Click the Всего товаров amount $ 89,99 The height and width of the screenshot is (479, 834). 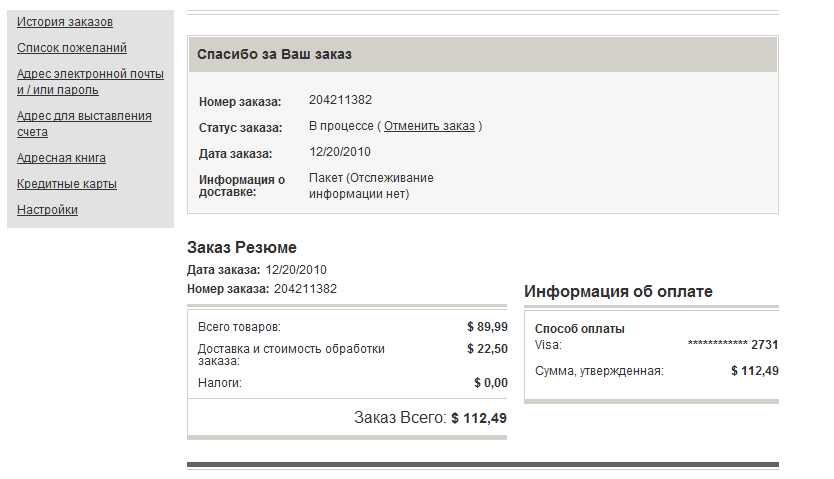click(x=487, y=327)
